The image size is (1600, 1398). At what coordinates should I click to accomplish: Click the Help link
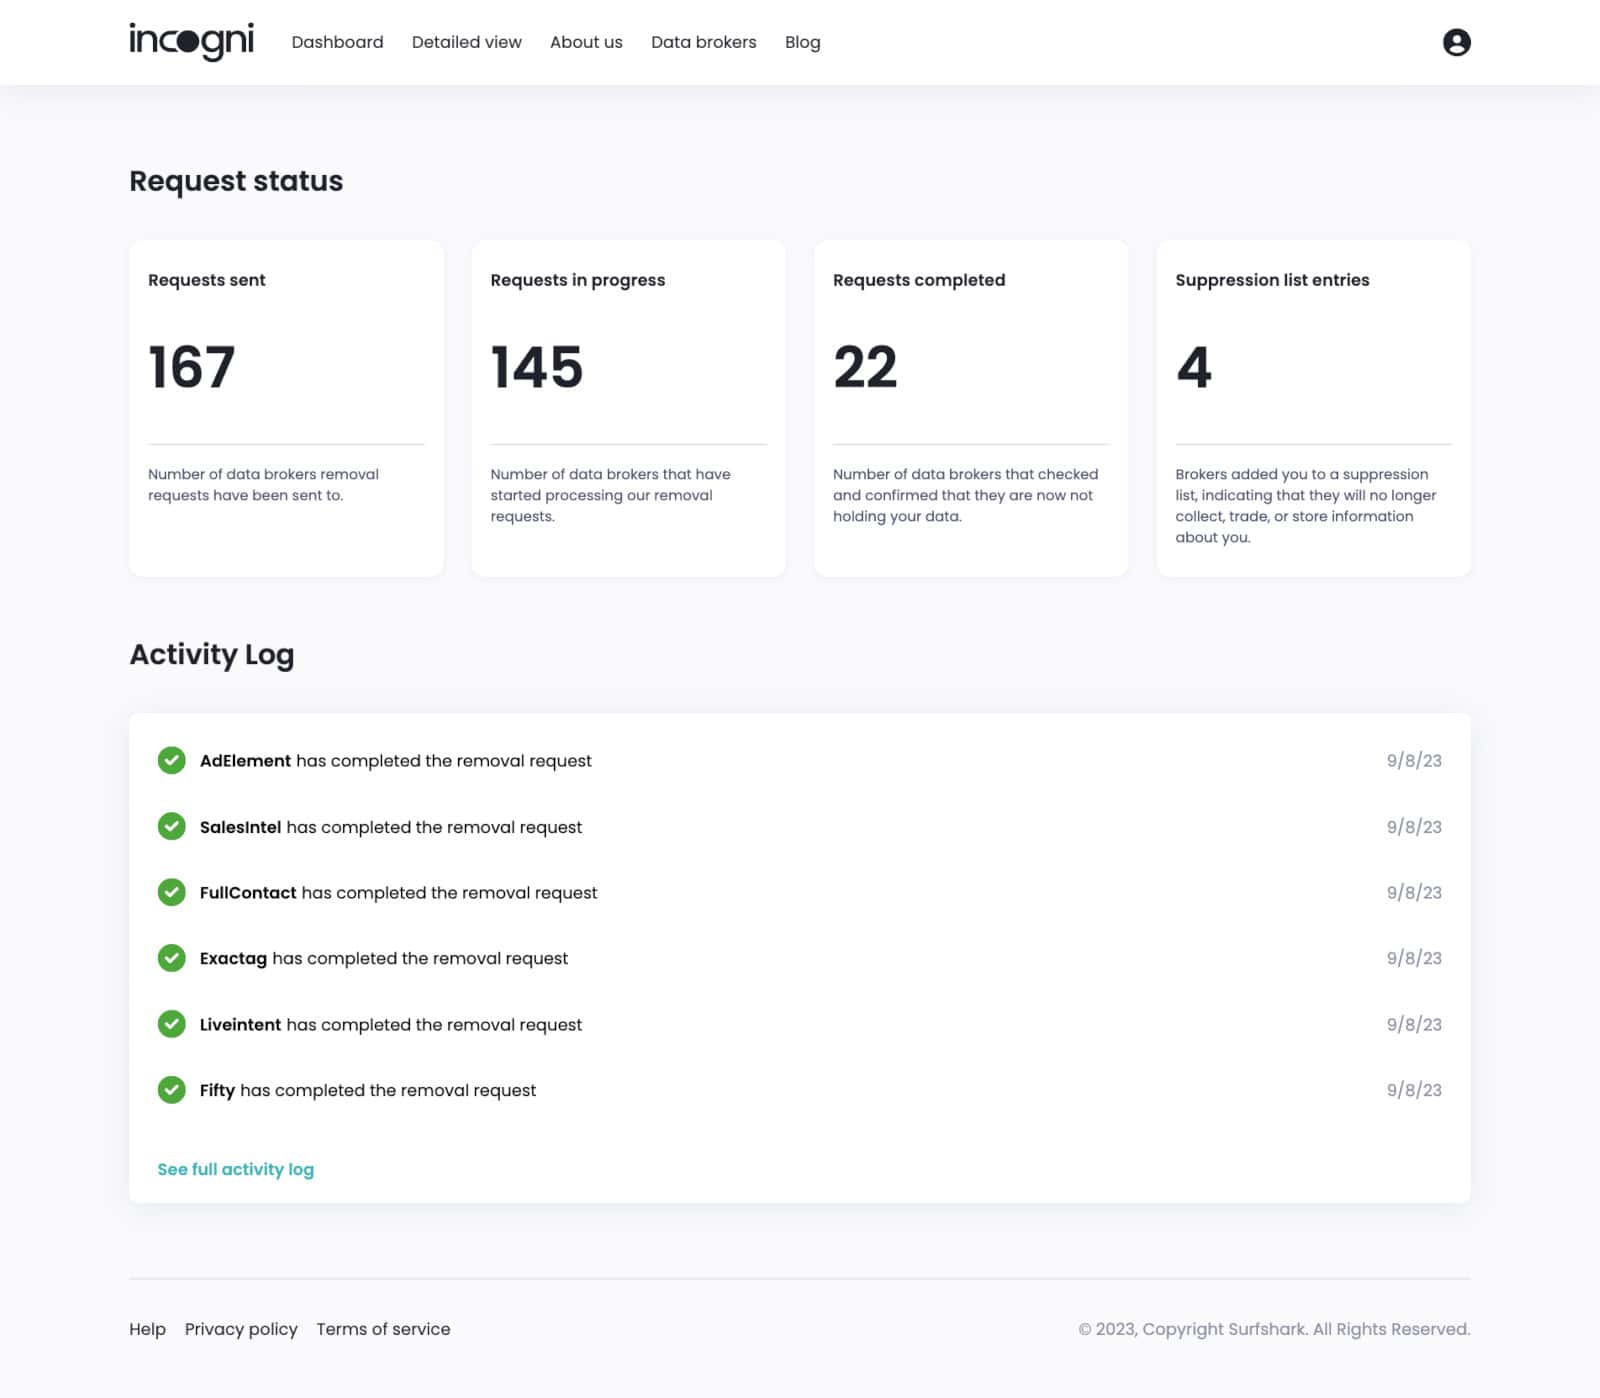point(147,1329)
